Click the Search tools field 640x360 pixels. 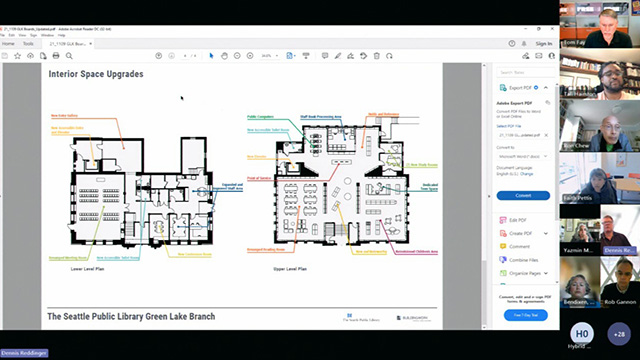pyautogui.click(x=525, y=72)
